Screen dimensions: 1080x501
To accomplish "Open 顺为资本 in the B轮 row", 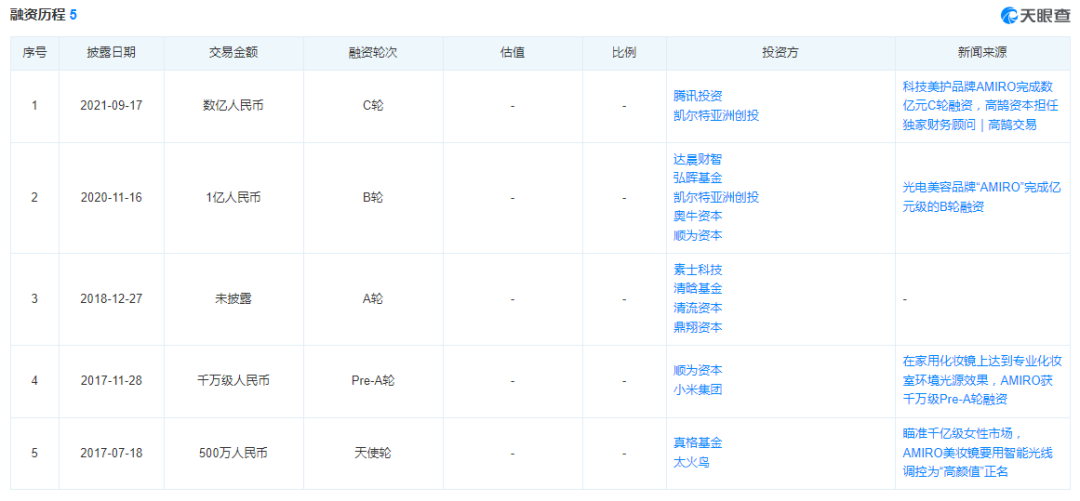I will point(697,235).
